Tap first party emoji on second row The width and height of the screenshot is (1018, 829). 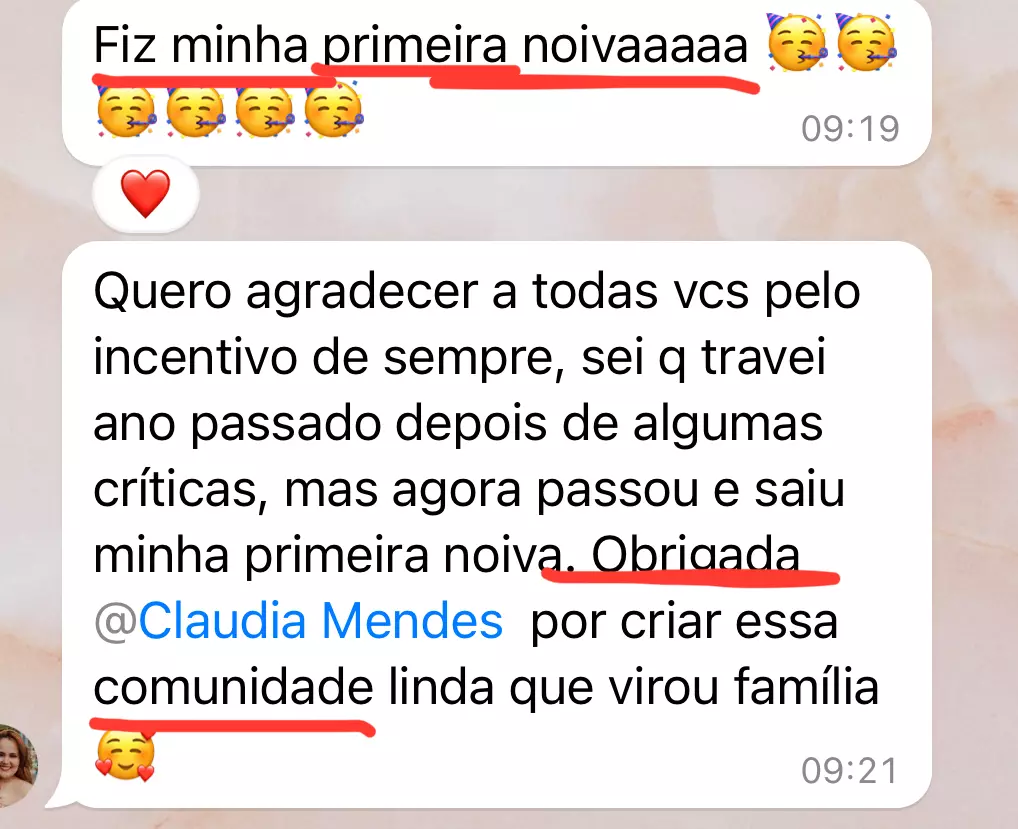[127, 110]
